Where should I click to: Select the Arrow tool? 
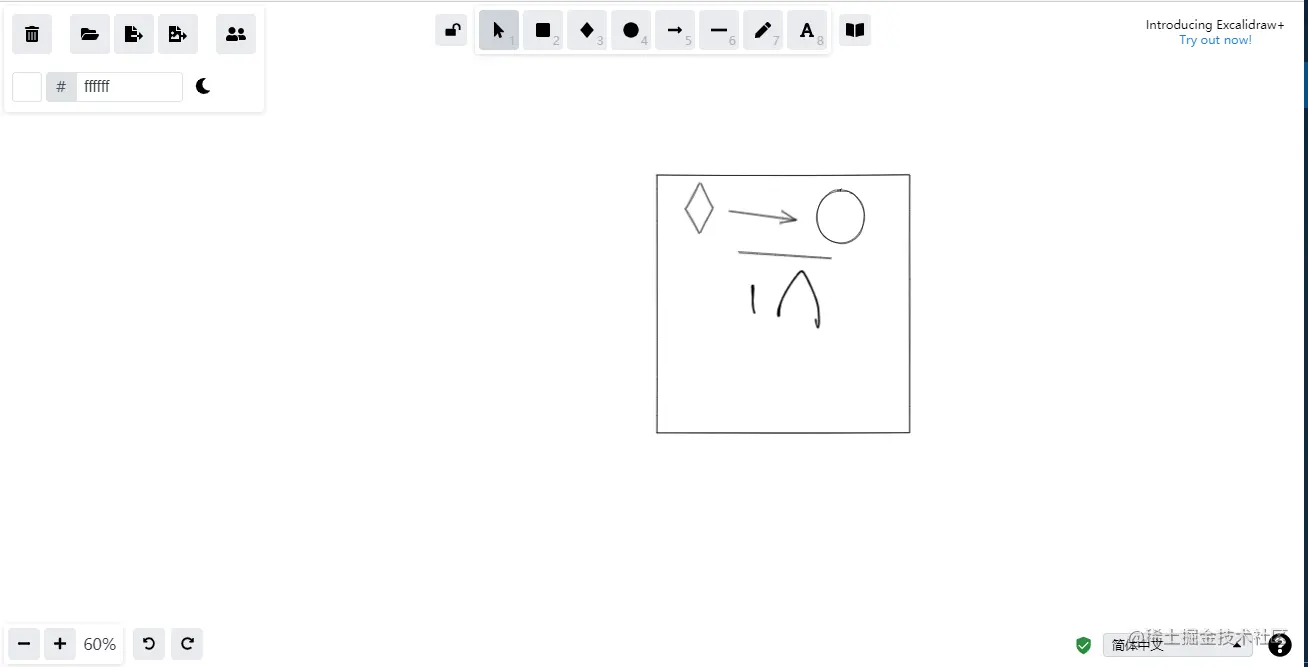(x=675, y=30)
